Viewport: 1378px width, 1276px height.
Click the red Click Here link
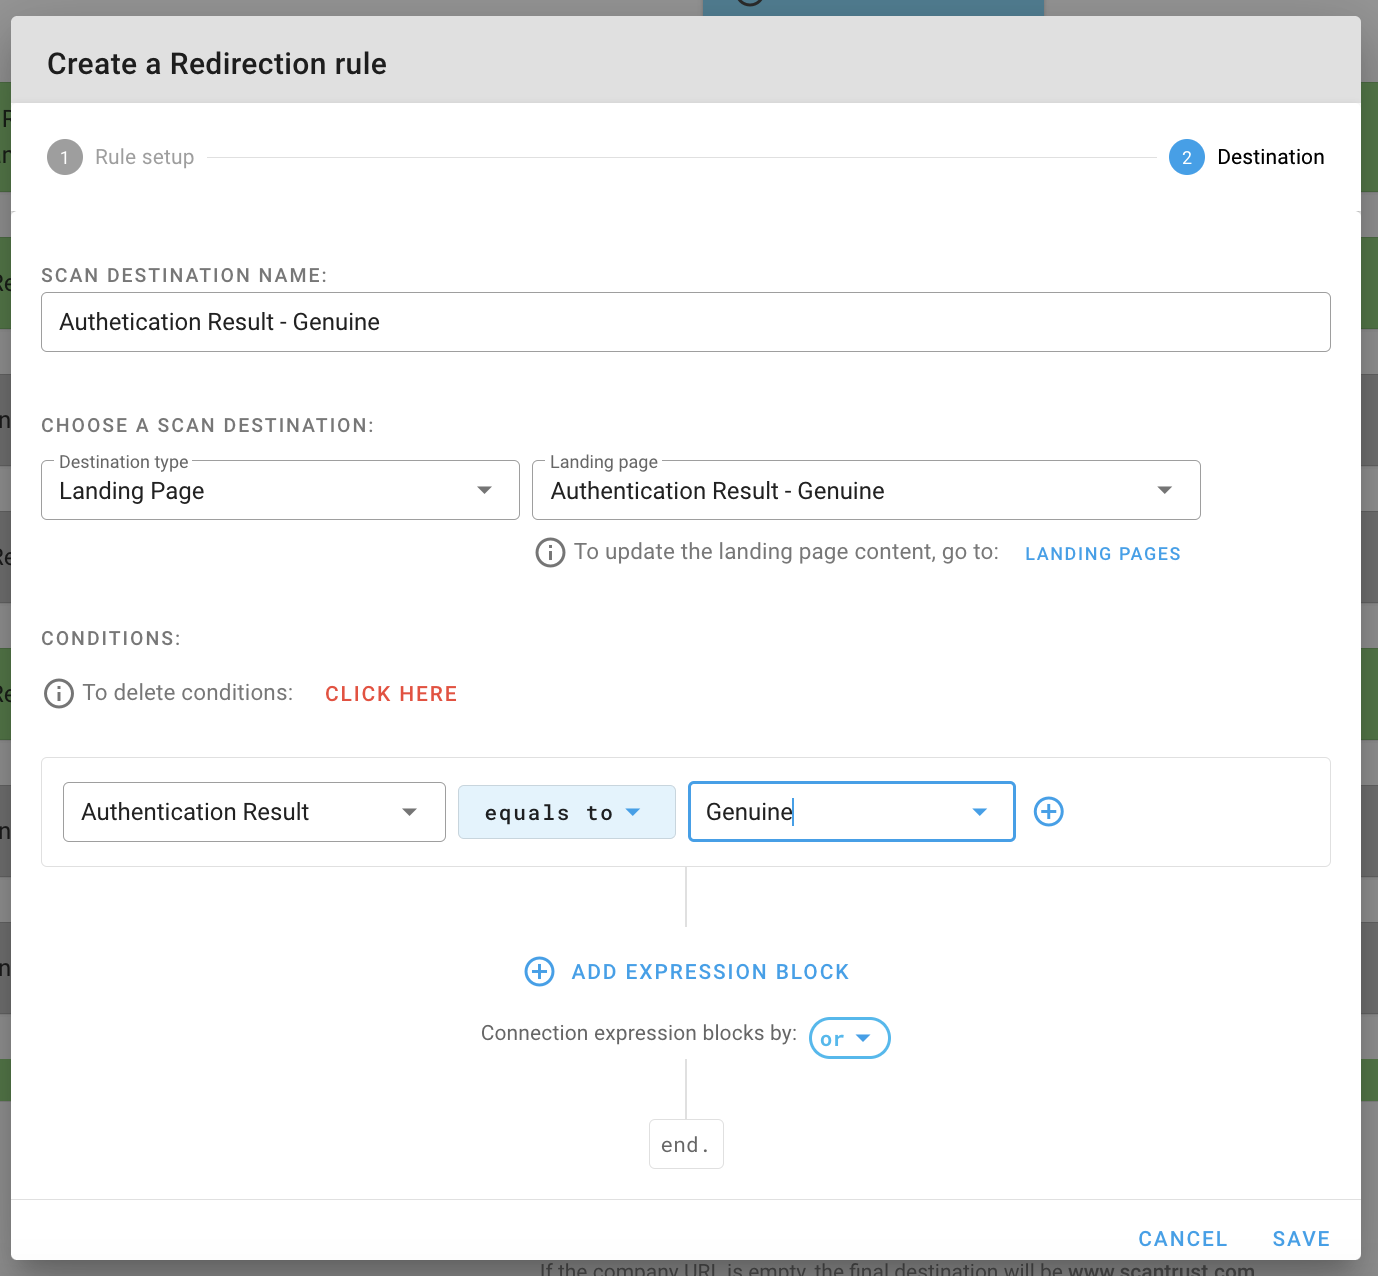point(391,694)
